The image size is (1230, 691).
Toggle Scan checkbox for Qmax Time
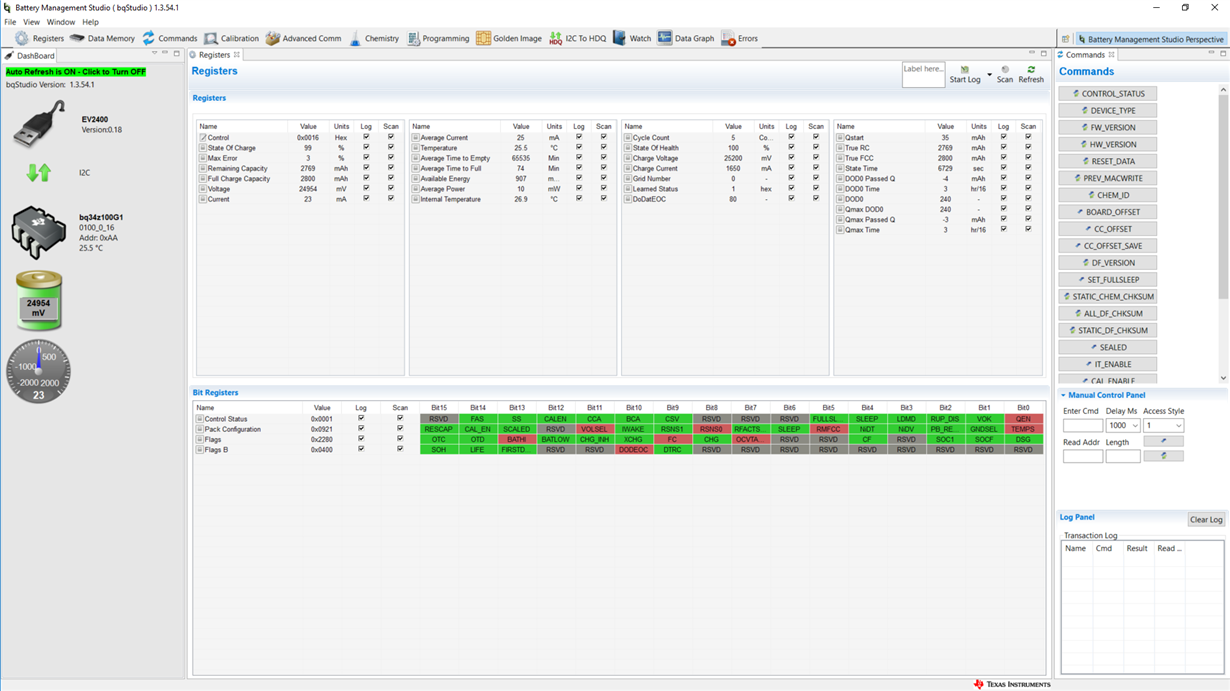[x=1028, y=230]
